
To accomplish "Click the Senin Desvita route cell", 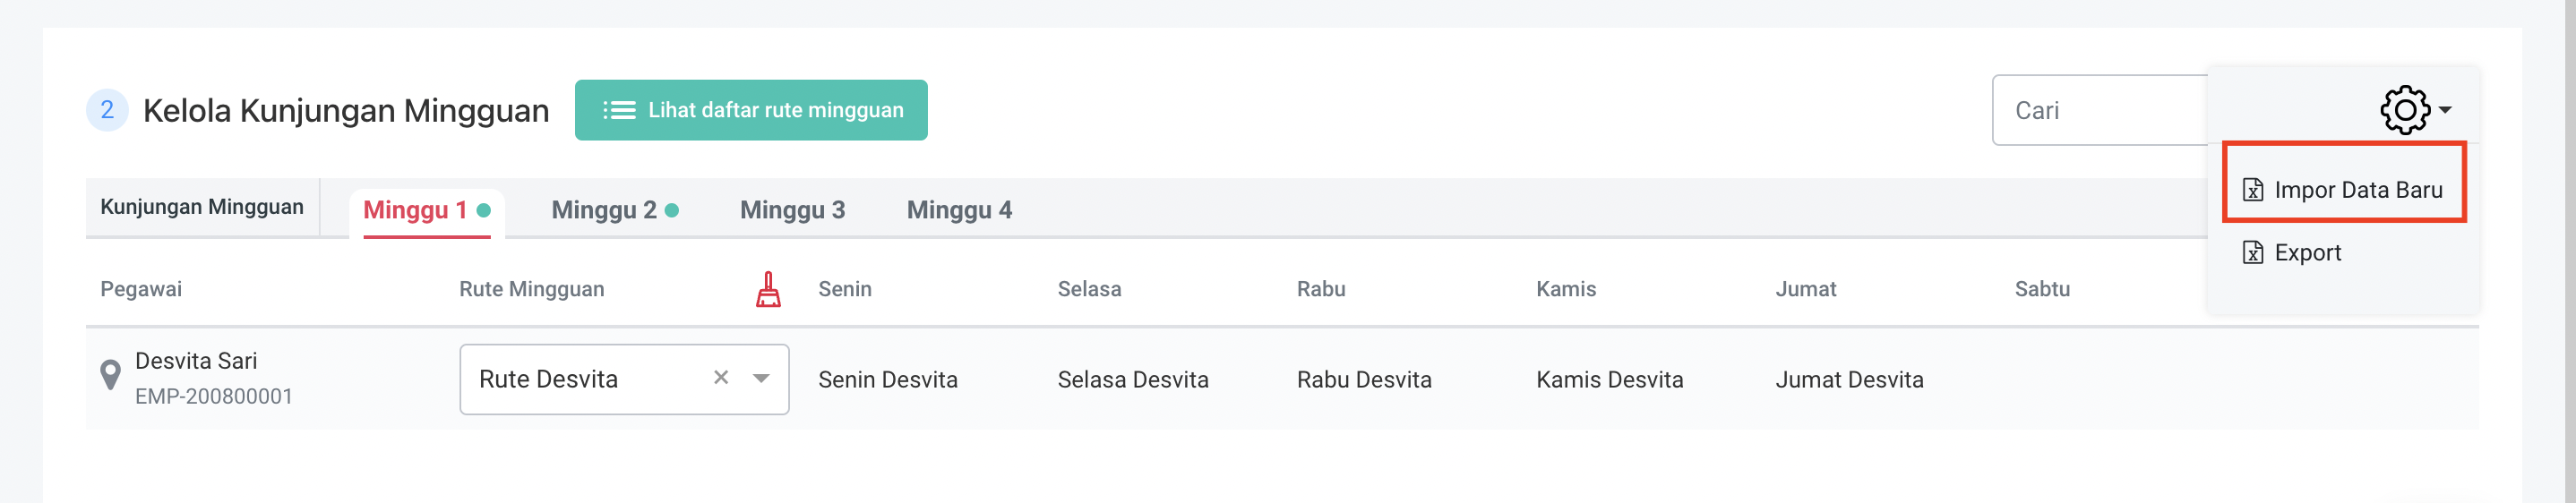I will (887, 380).
